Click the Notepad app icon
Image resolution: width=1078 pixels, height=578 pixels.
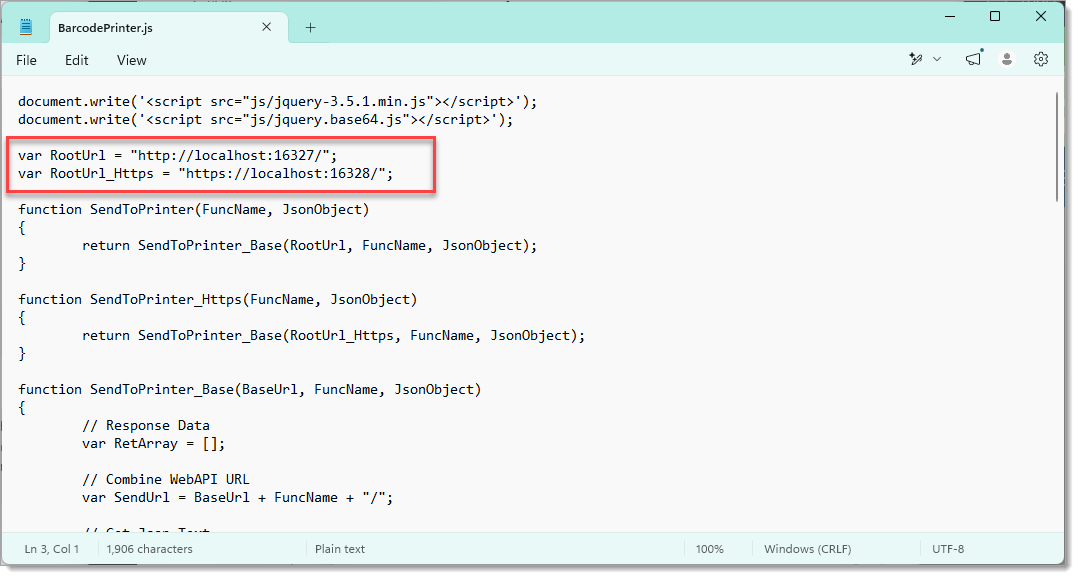(x=26, y=27)
